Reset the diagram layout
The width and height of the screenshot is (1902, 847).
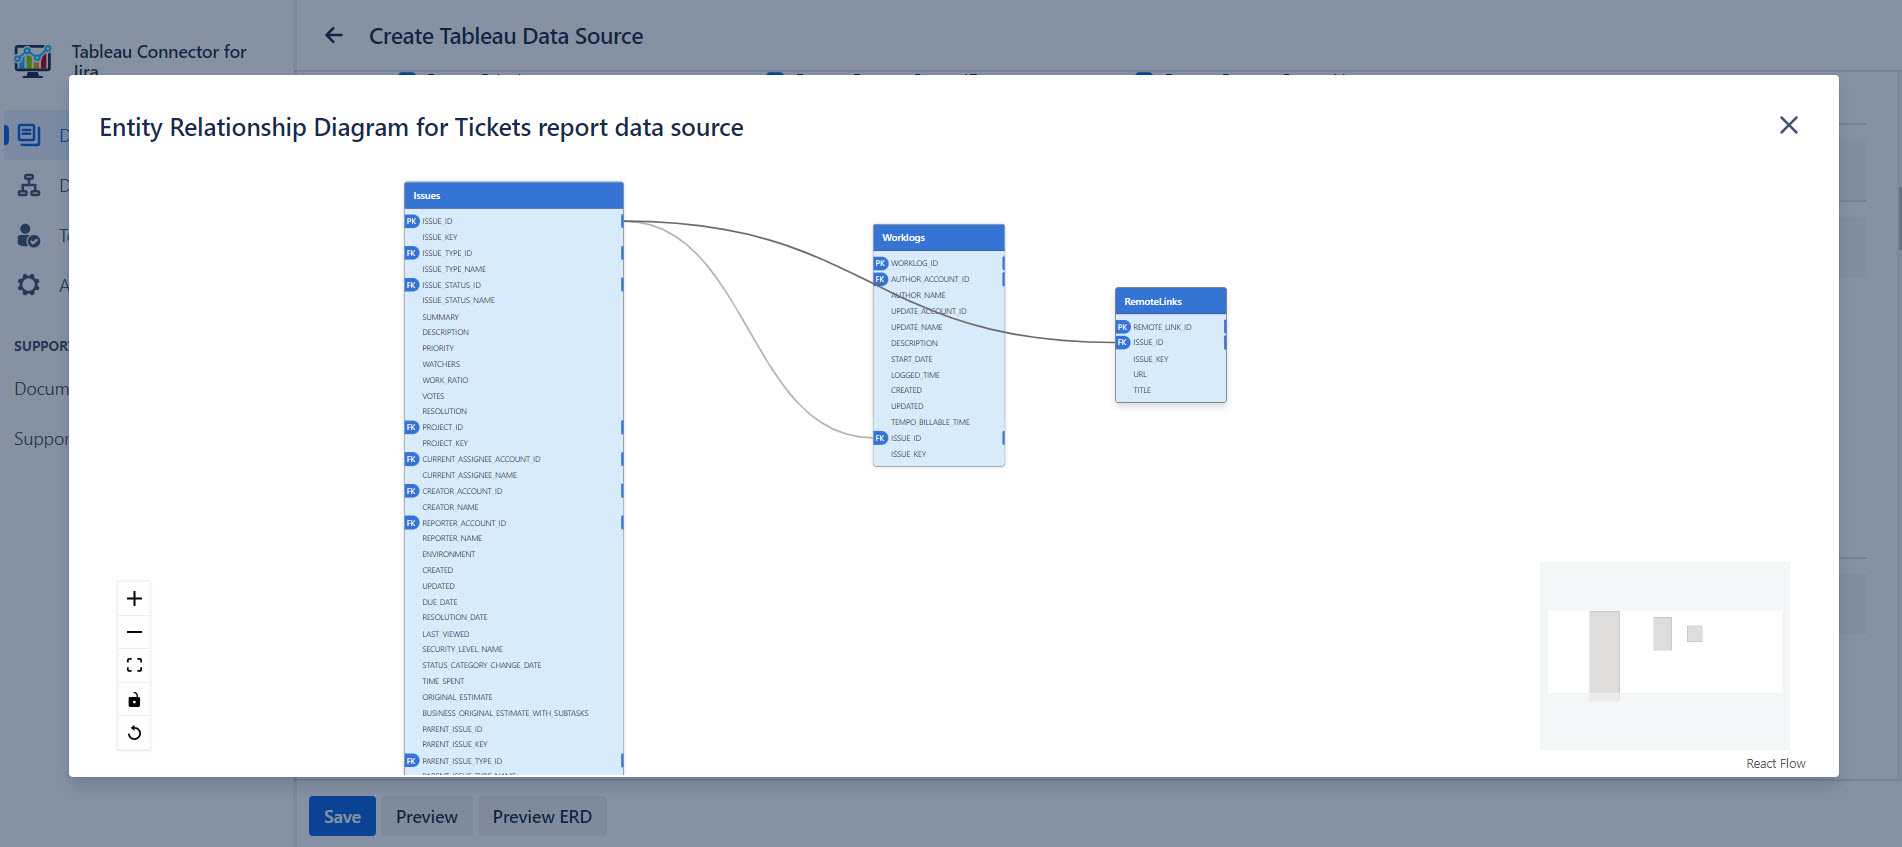point(134,733)
